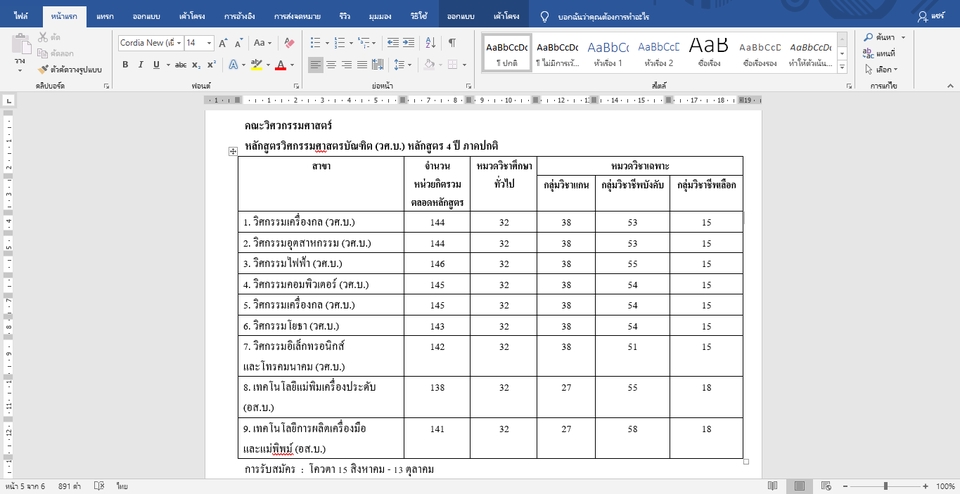Click table move handle icon

[x=233, y=151]
